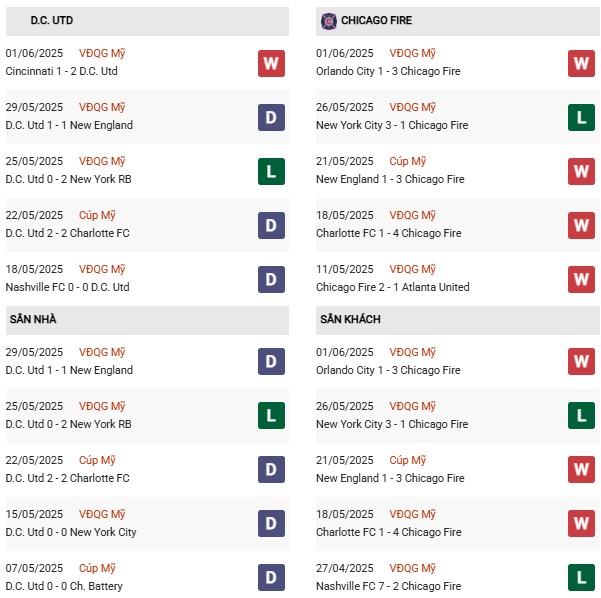Click the Chicago Fire team logo
Viewport: 601px width, 598px height.
pos(328,20)
